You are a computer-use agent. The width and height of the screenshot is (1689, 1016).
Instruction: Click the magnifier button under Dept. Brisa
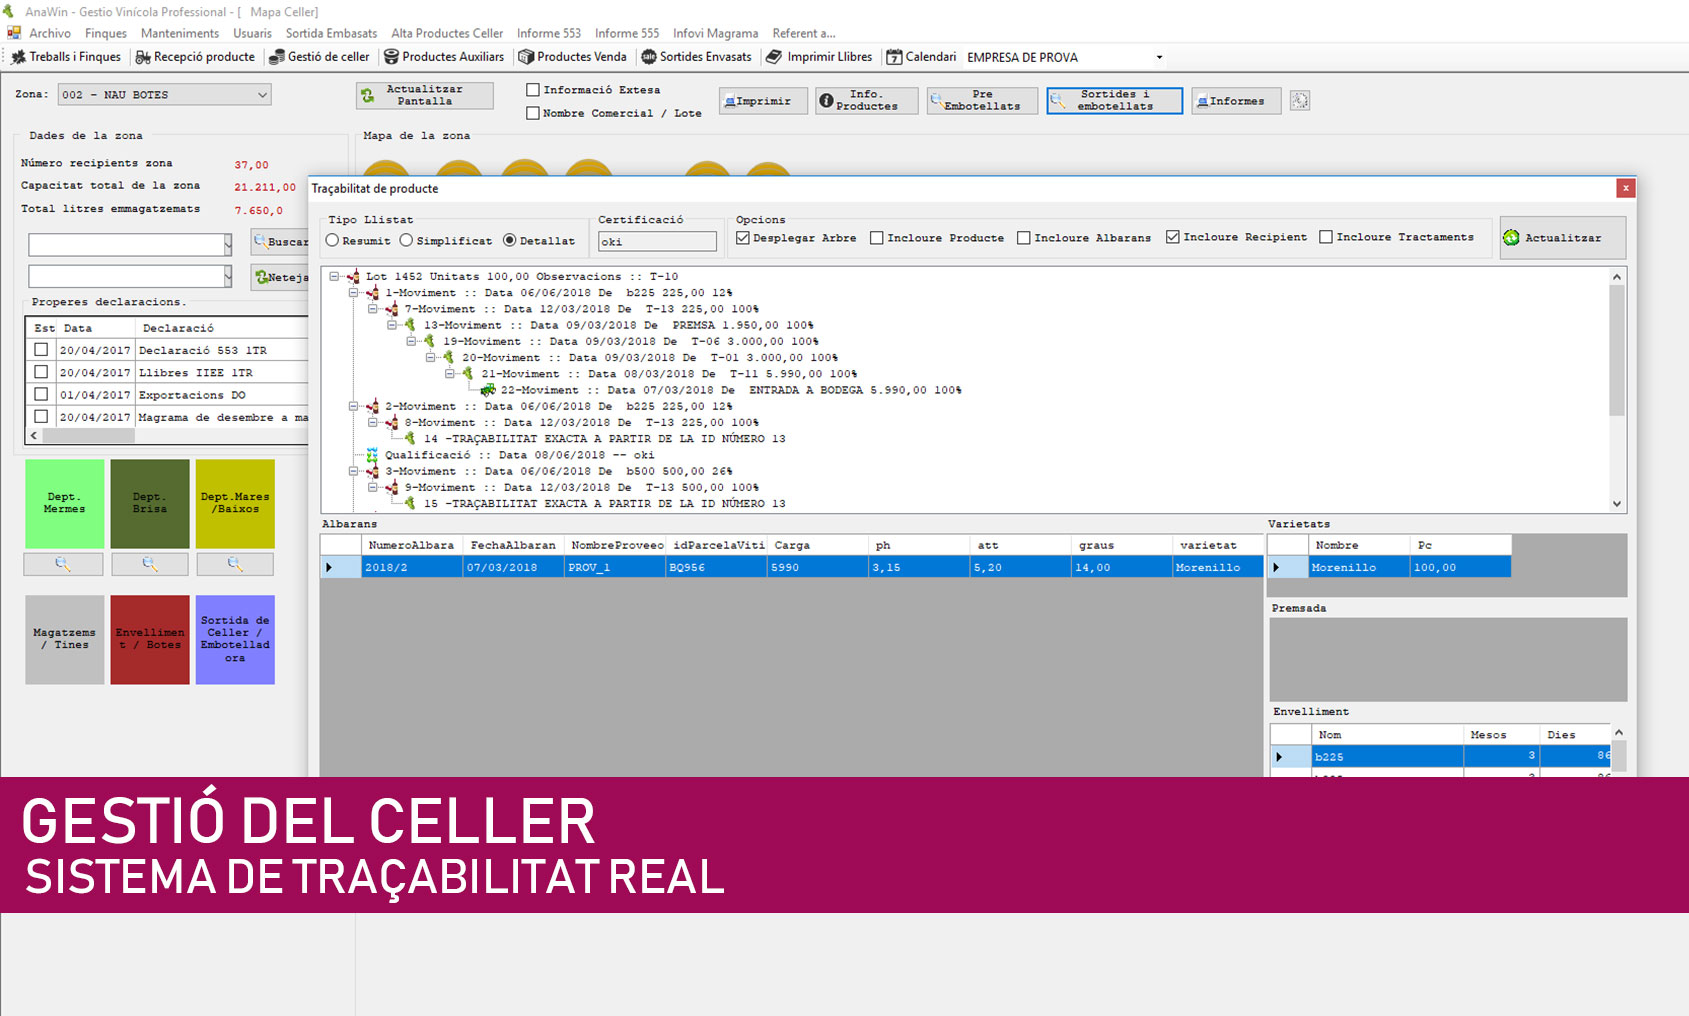click(x=150, y=565)
